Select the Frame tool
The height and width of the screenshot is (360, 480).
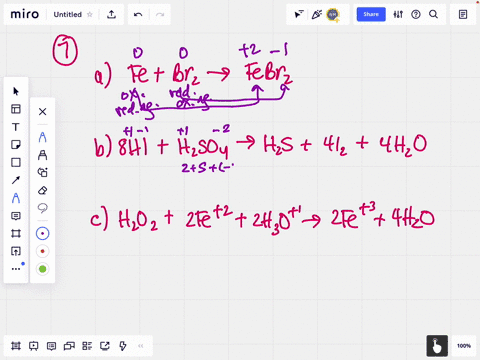click(16, 233)
